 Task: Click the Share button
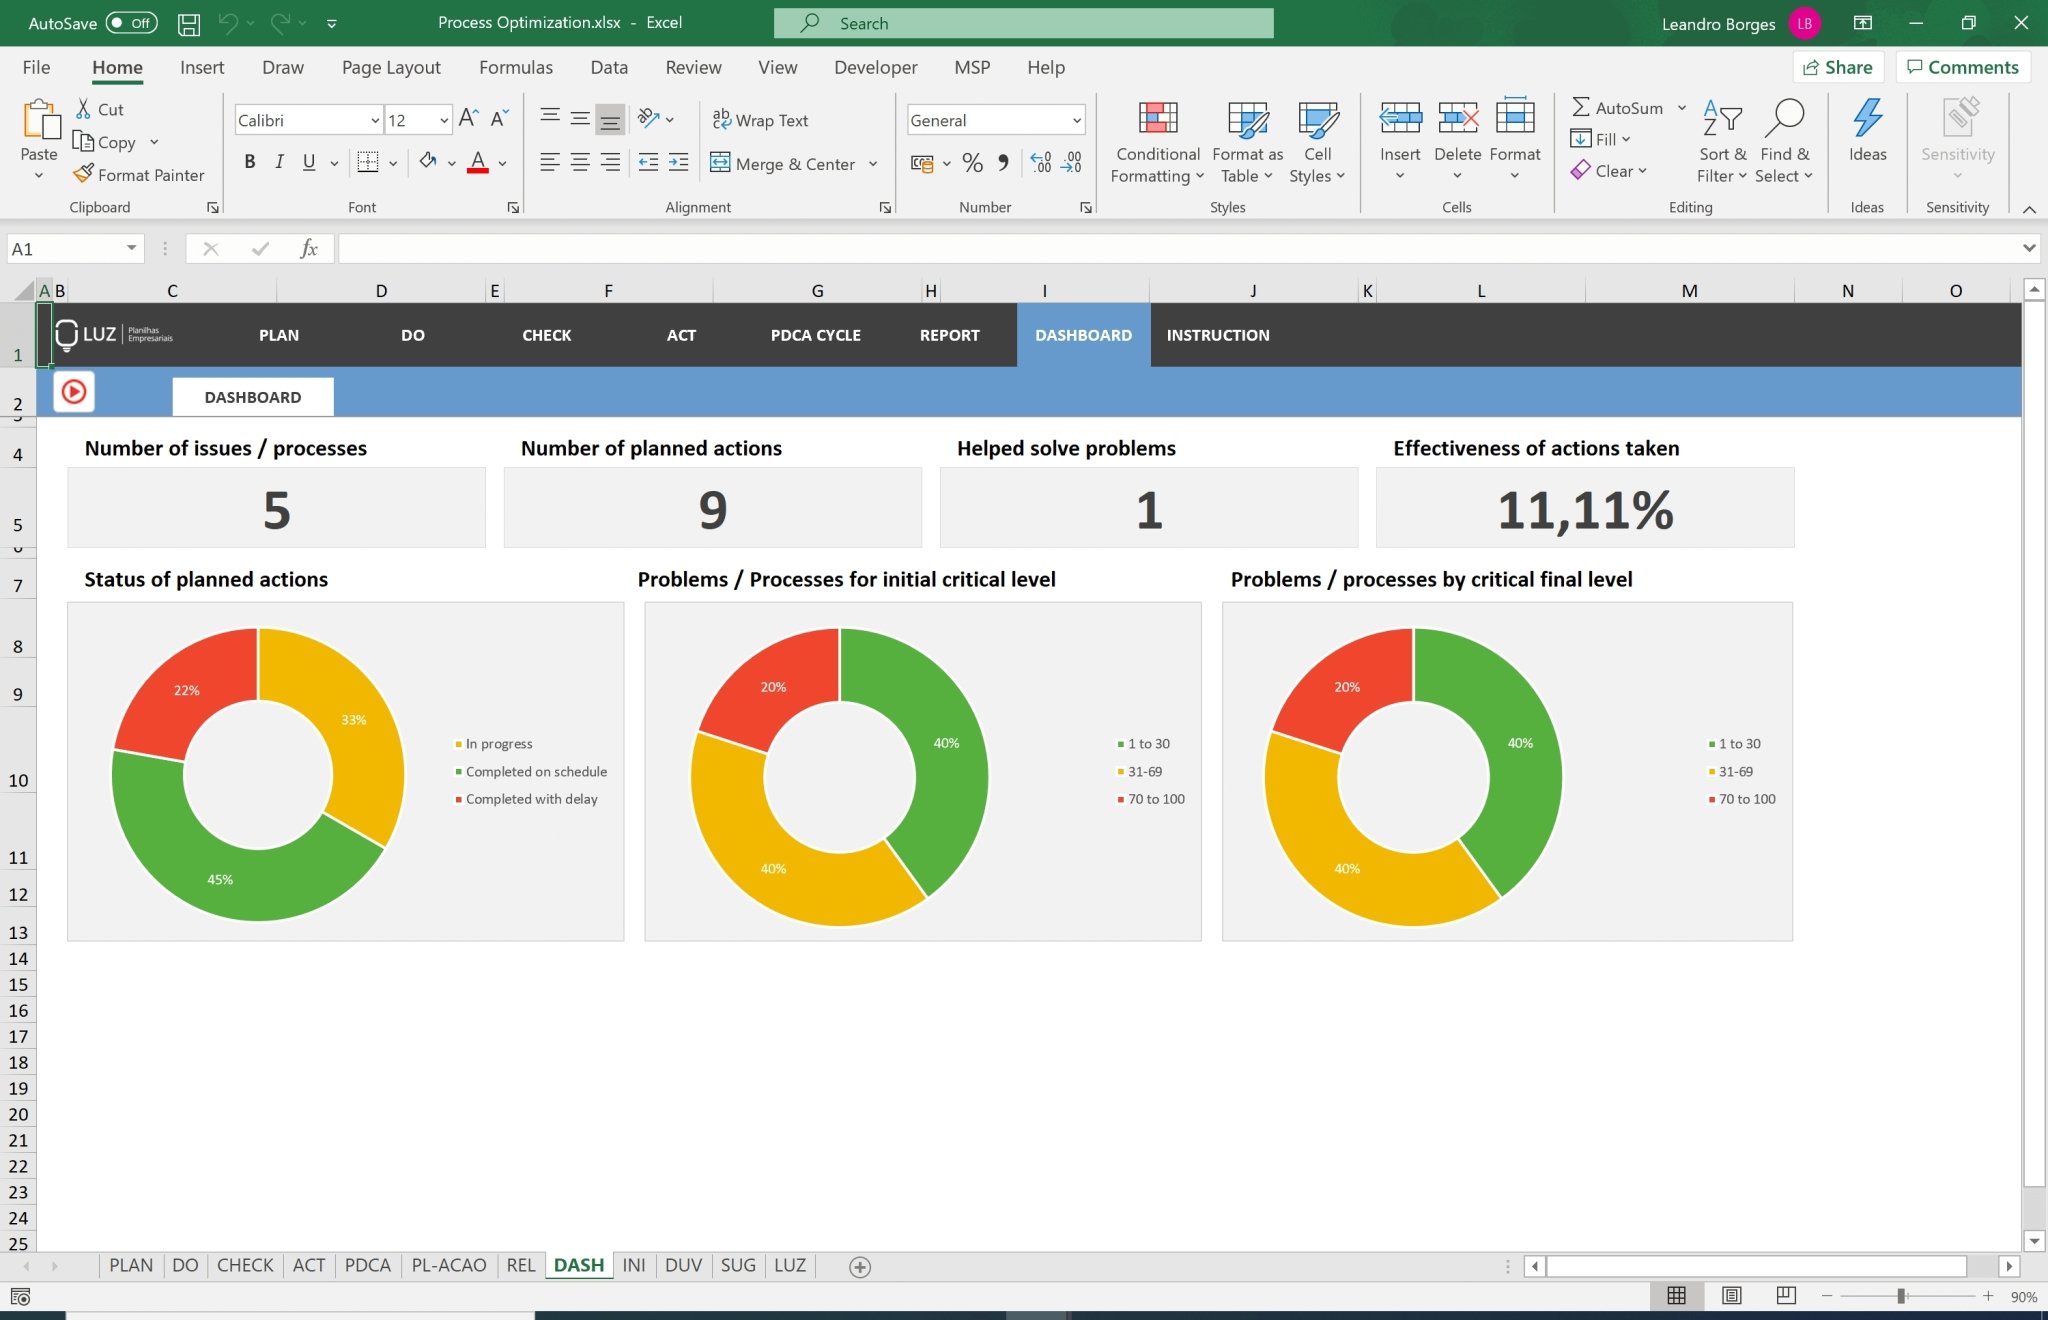[1840, 67]
